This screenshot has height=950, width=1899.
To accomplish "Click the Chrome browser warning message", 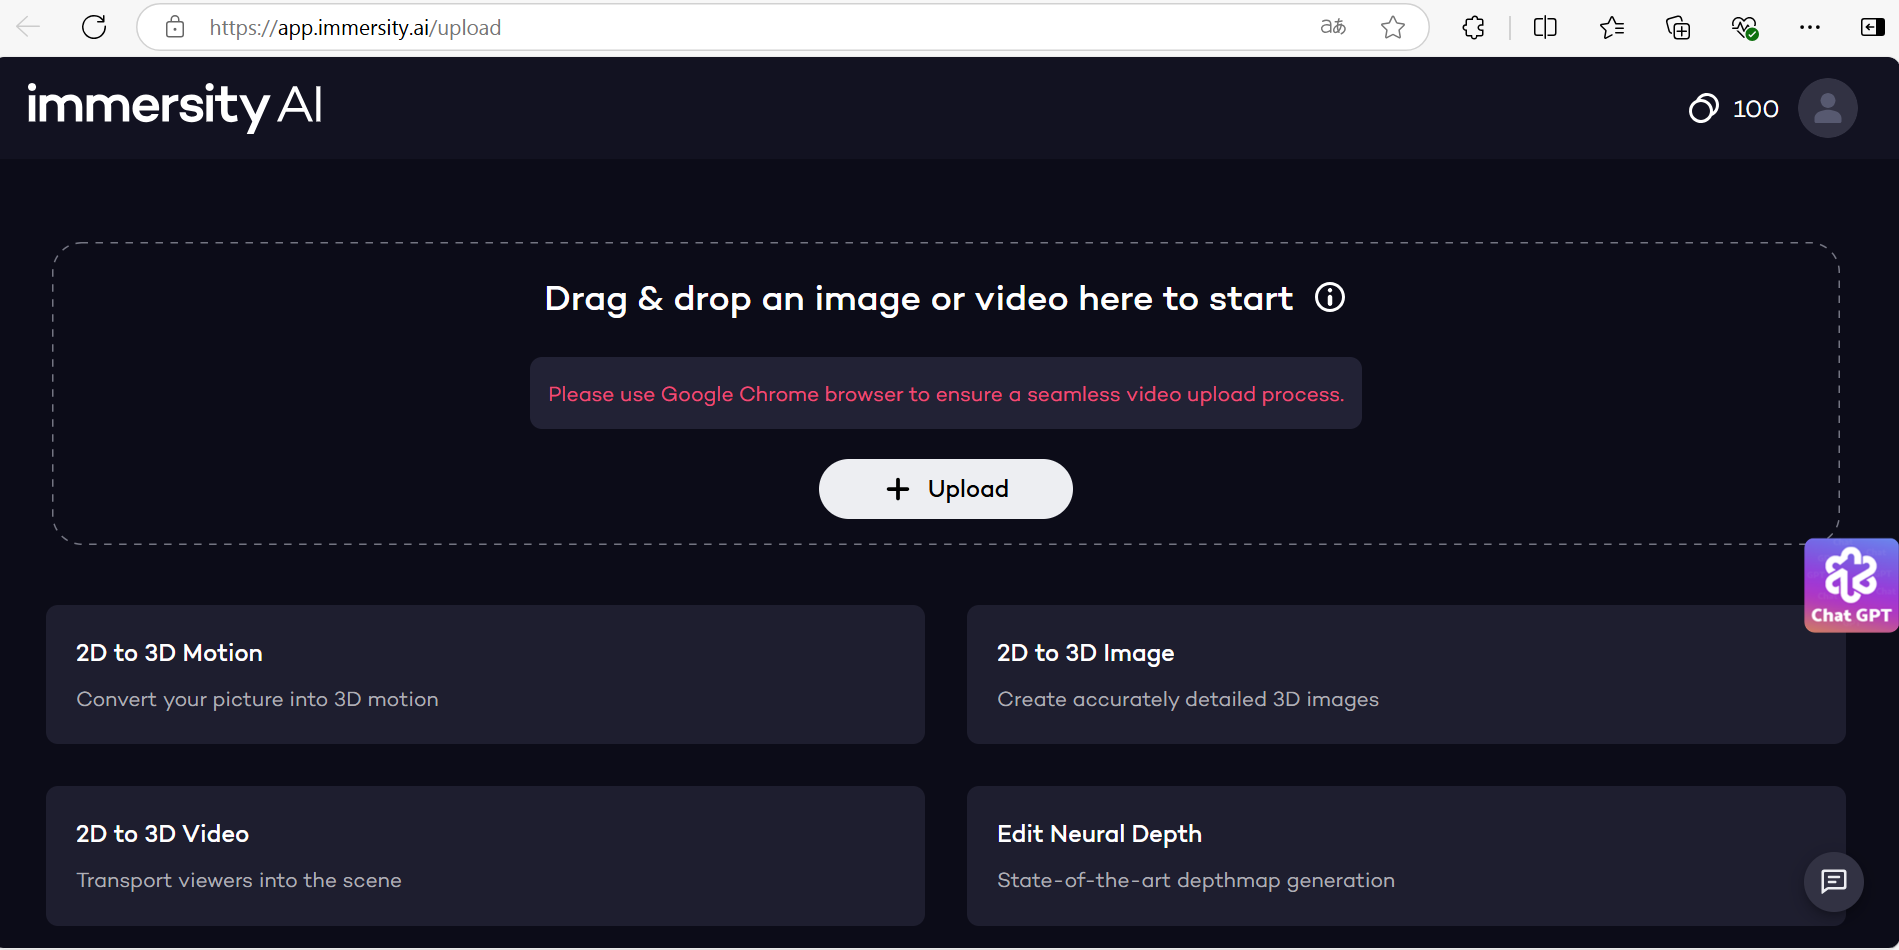I will click(x=946, y=393).
